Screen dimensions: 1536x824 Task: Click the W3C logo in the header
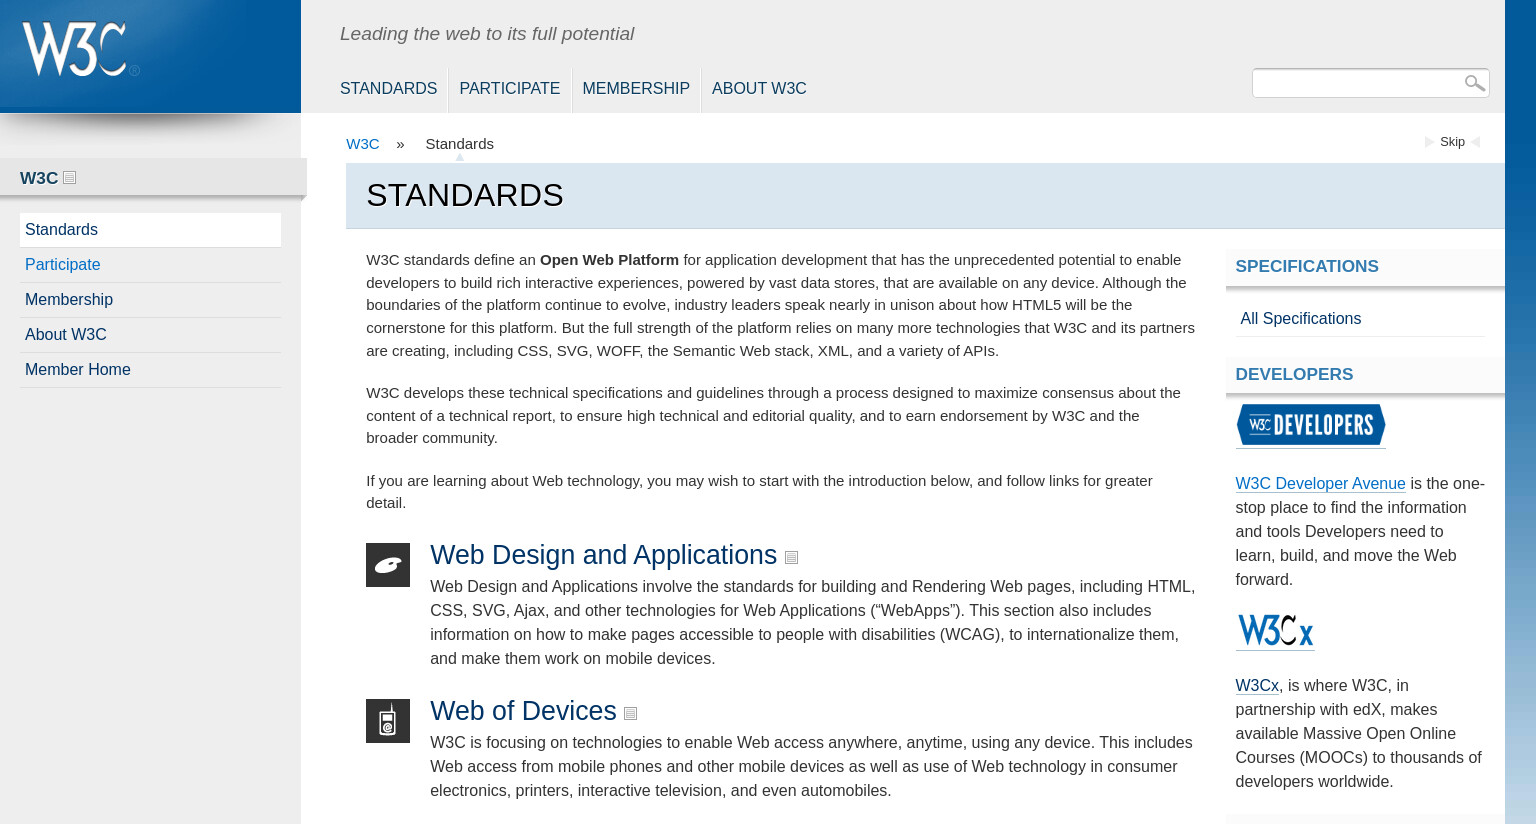tap(81, 49)
